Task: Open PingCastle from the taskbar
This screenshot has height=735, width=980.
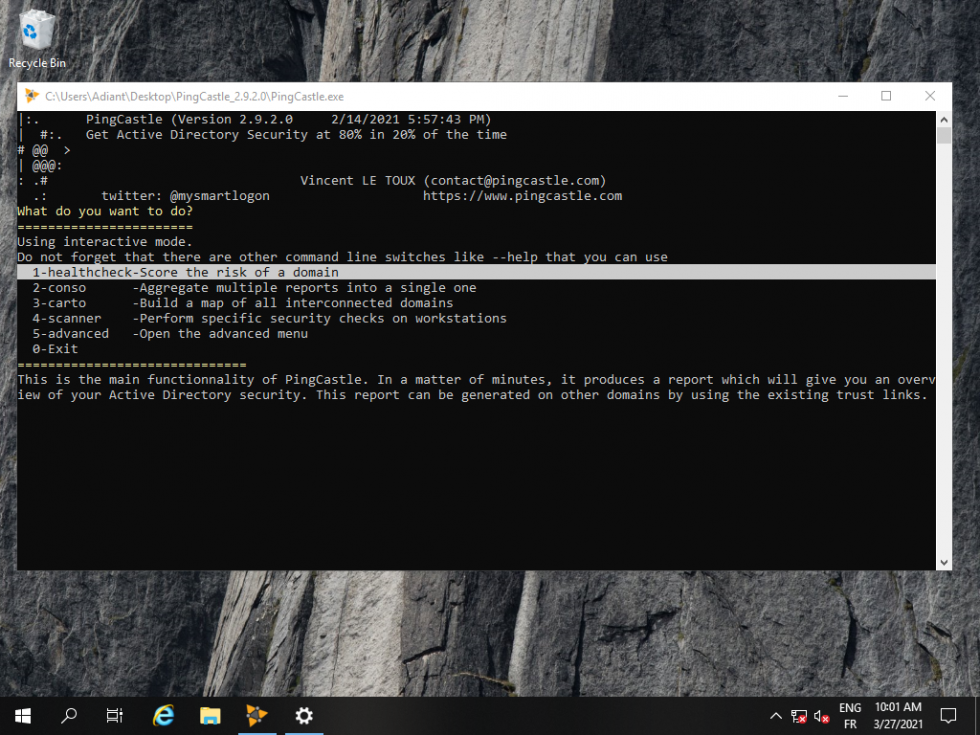Action: pyautogui.click(x=257, y=715)
